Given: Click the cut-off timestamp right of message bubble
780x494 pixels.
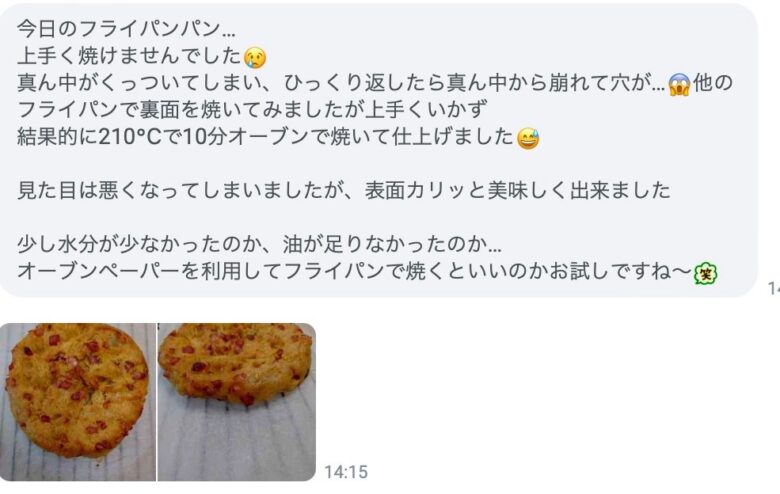Looking at the screenshot, I should pyautogui.click(x=774, y=288).
